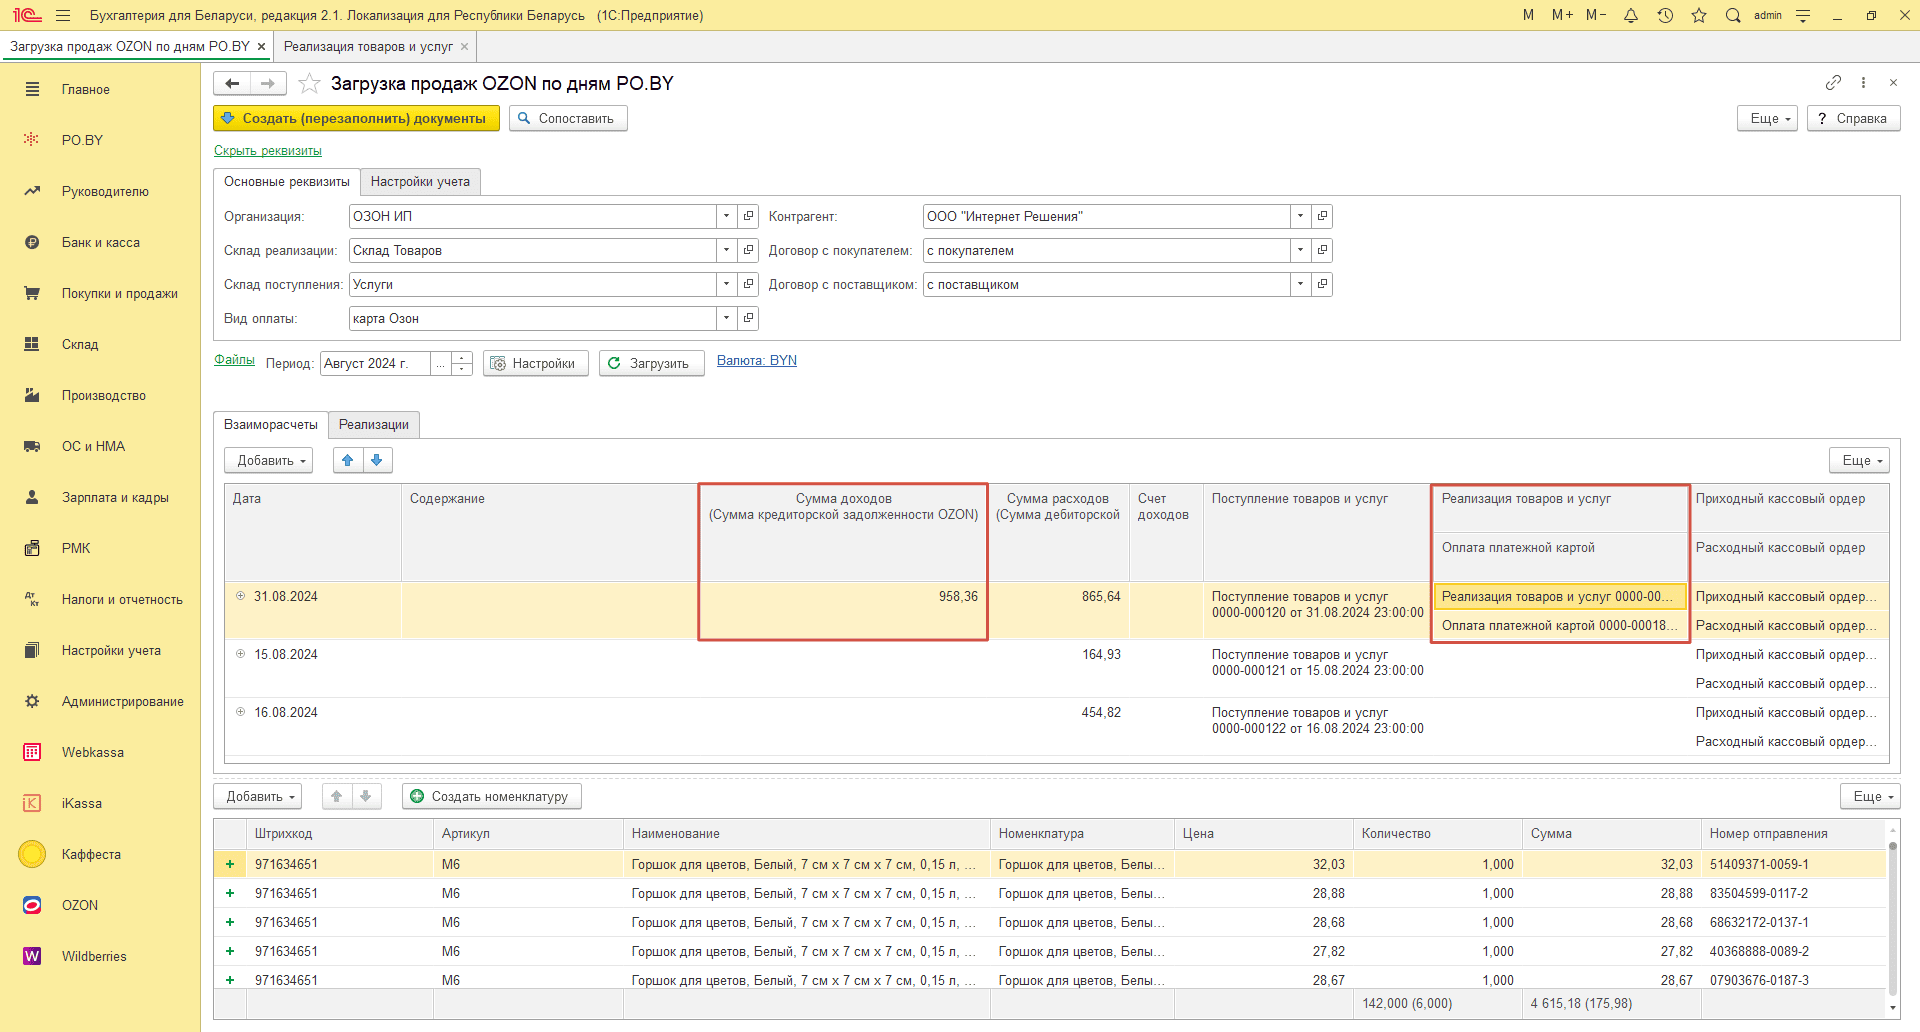Viewport: 1920px width, 1032px height.
Task: Increment the period with stepper up arrow
Action: [x=462, y=357]
